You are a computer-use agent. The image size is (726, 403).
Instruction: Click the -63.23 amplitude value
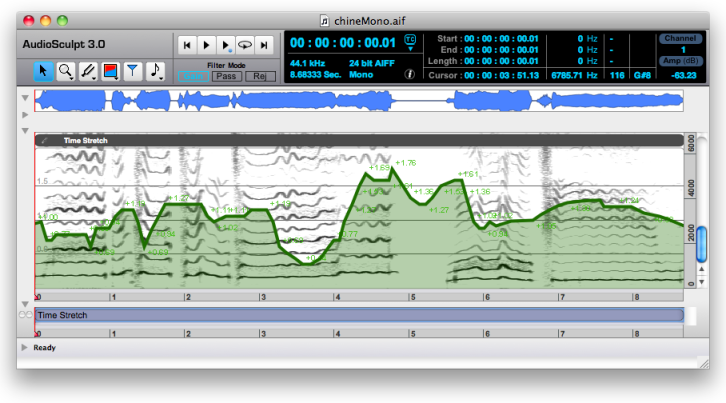tap(683, 76)
